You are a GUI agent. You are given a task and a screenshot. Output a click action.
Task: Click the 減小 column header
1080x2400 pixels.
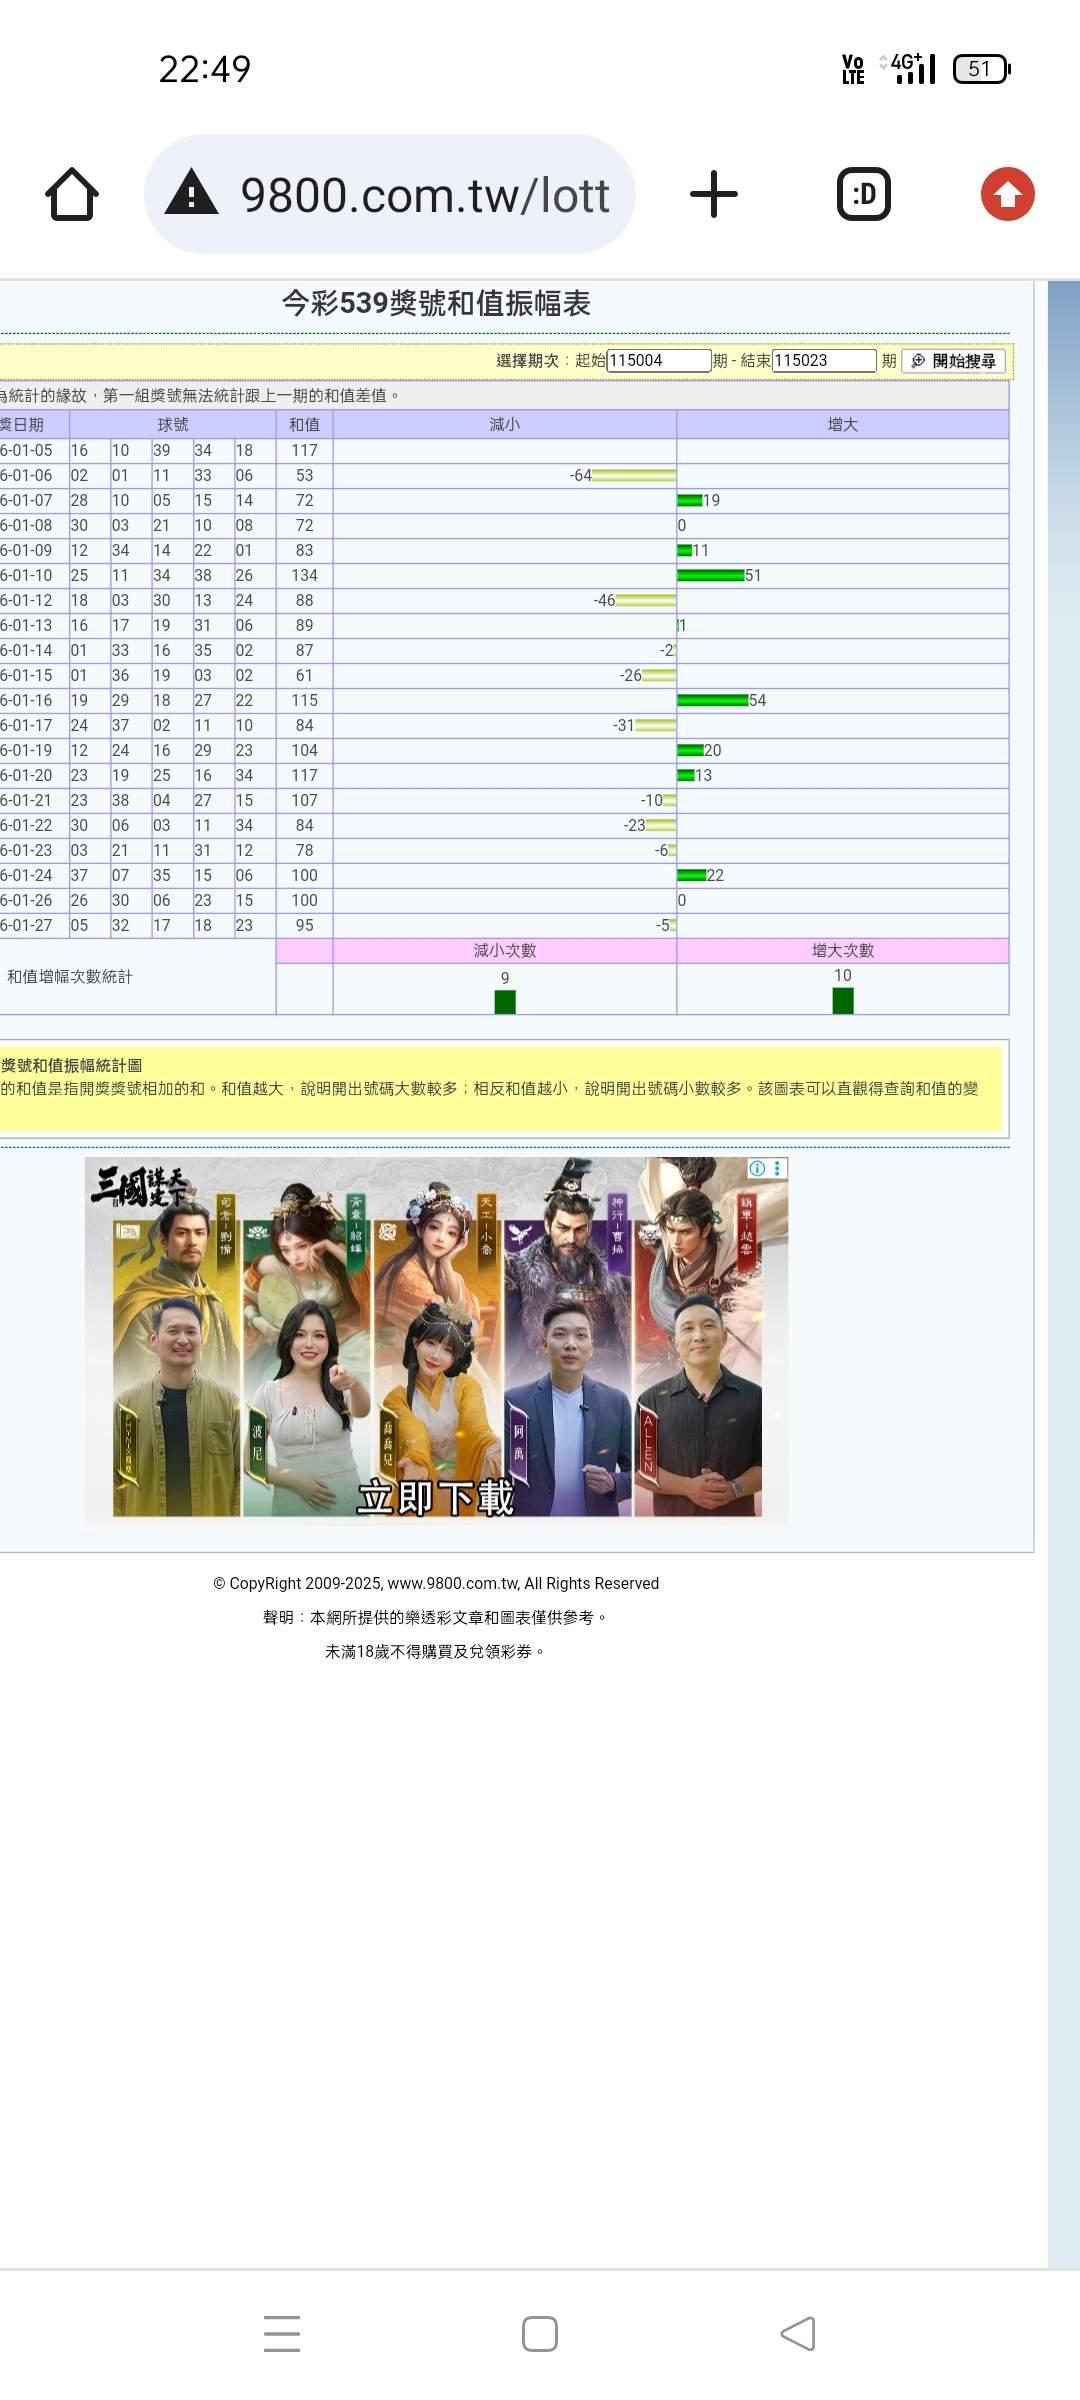click(504, 425)
